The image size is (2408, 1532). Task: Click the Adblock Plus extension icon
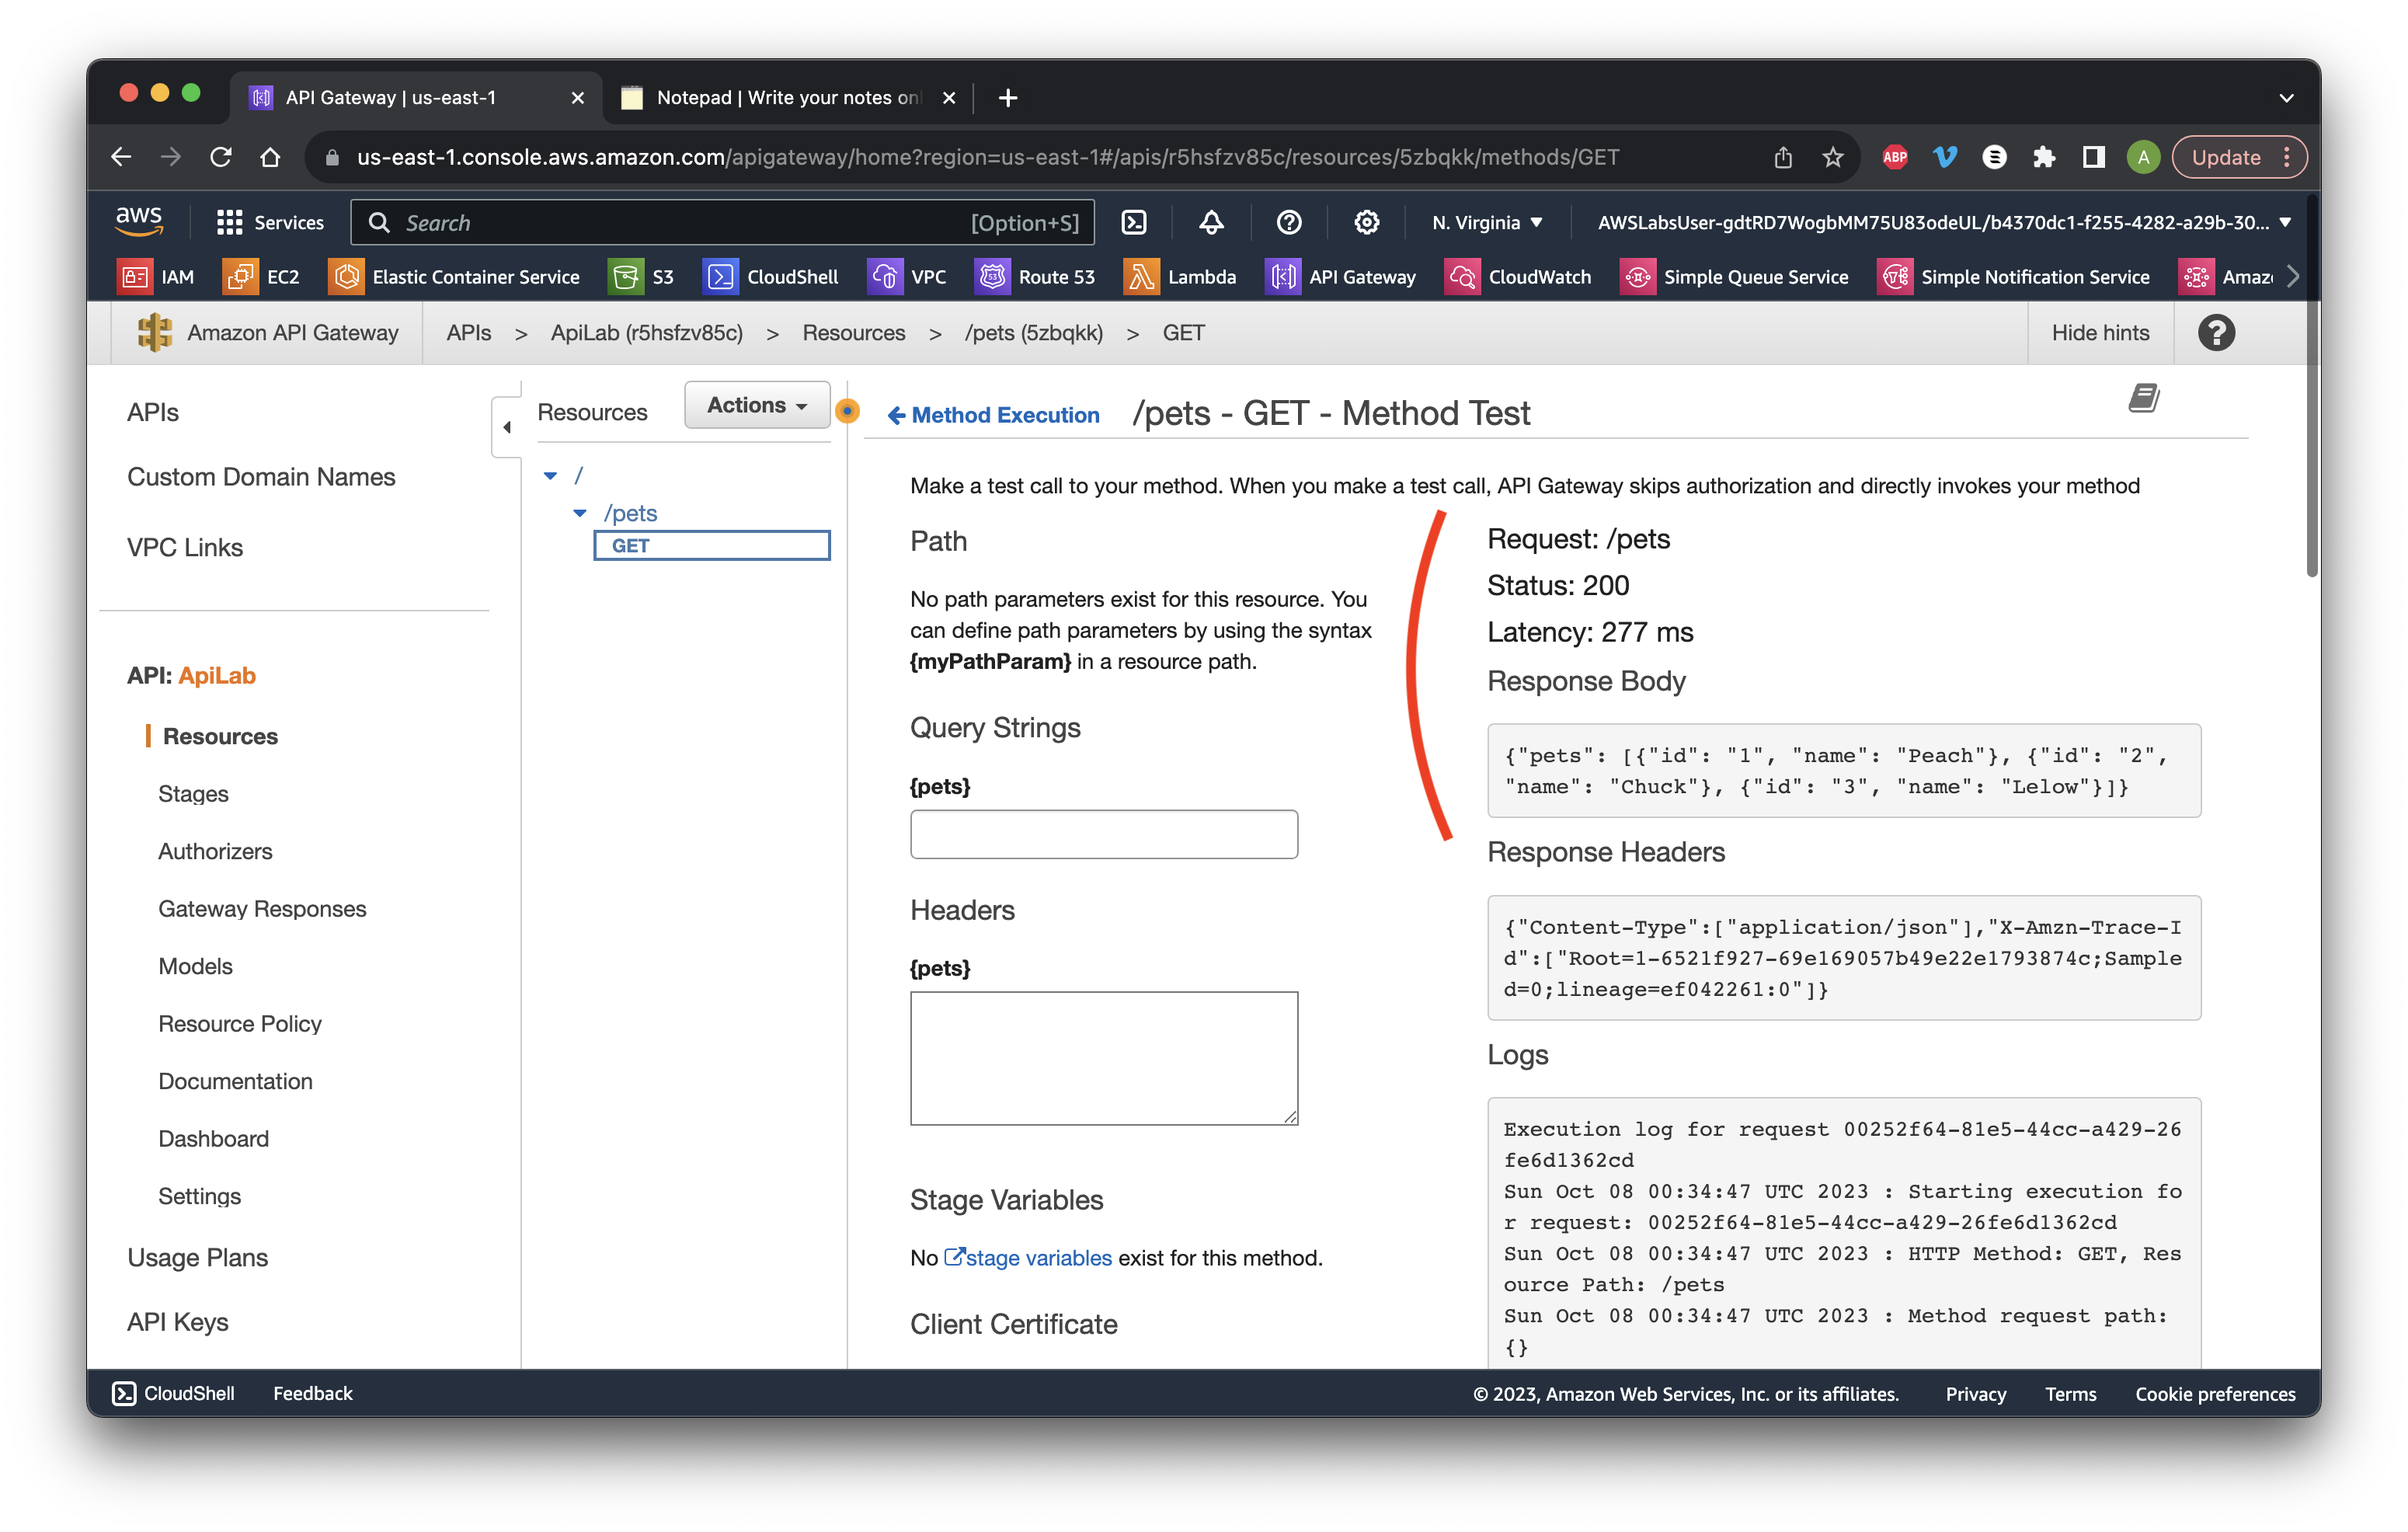click(x=1894, y=157)
